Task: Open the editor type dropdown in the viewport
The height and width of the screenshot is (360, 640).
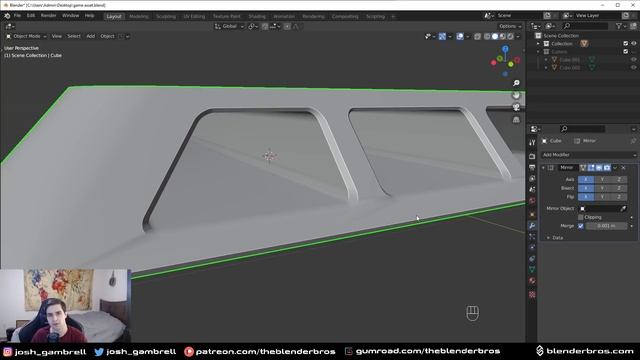Action: coord(10,26)
